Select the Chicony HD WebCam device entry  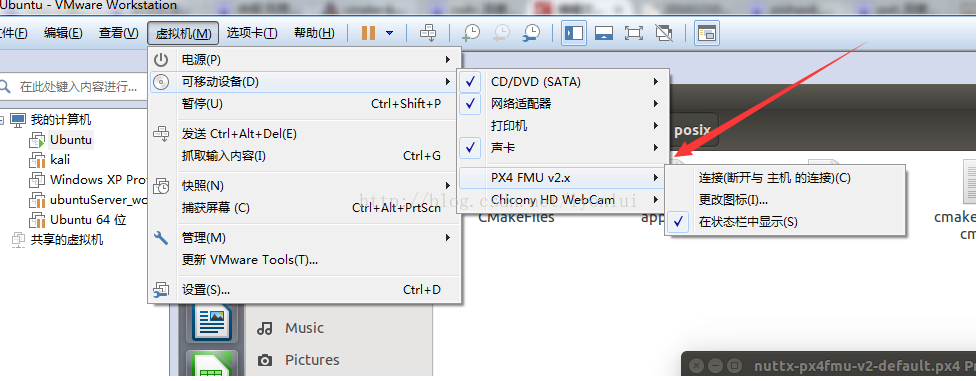(x=563, y=200)
